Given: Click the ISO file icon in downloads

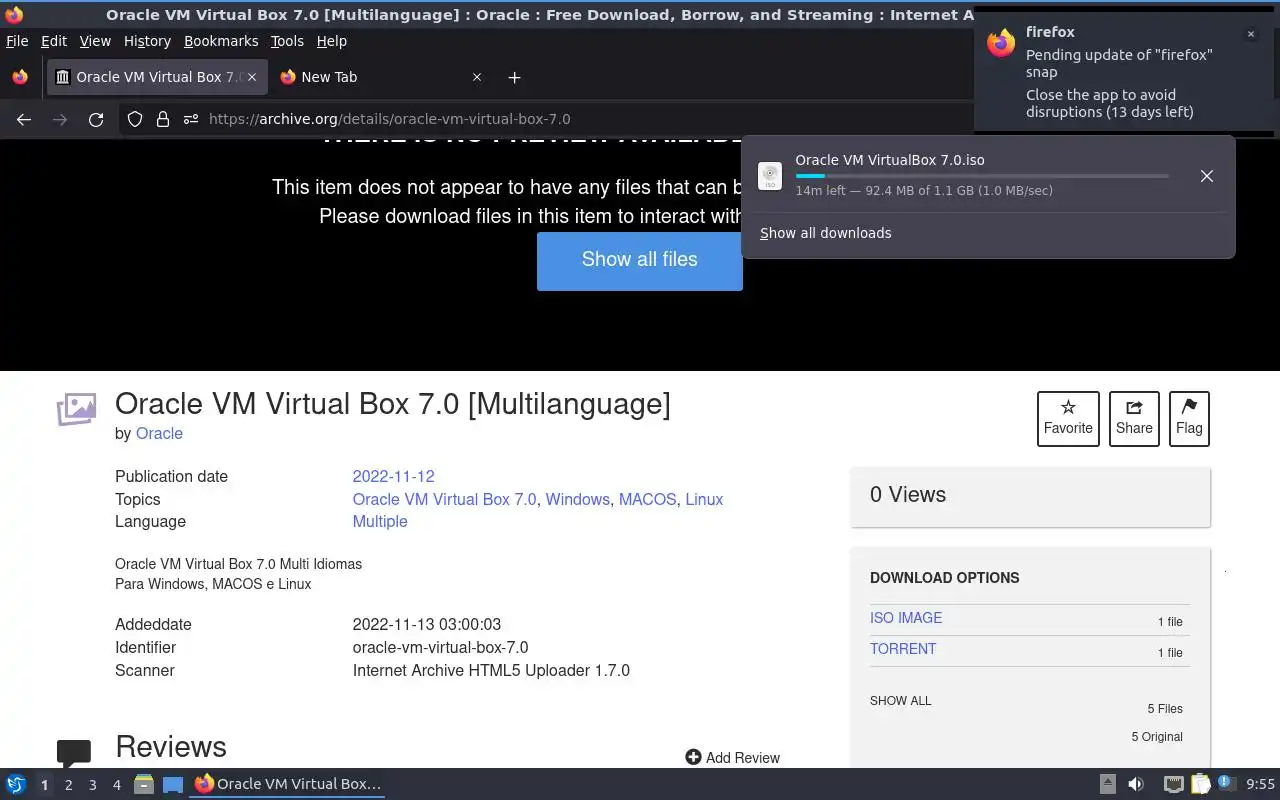Looking at the screenshot, I should pos(770,176).
